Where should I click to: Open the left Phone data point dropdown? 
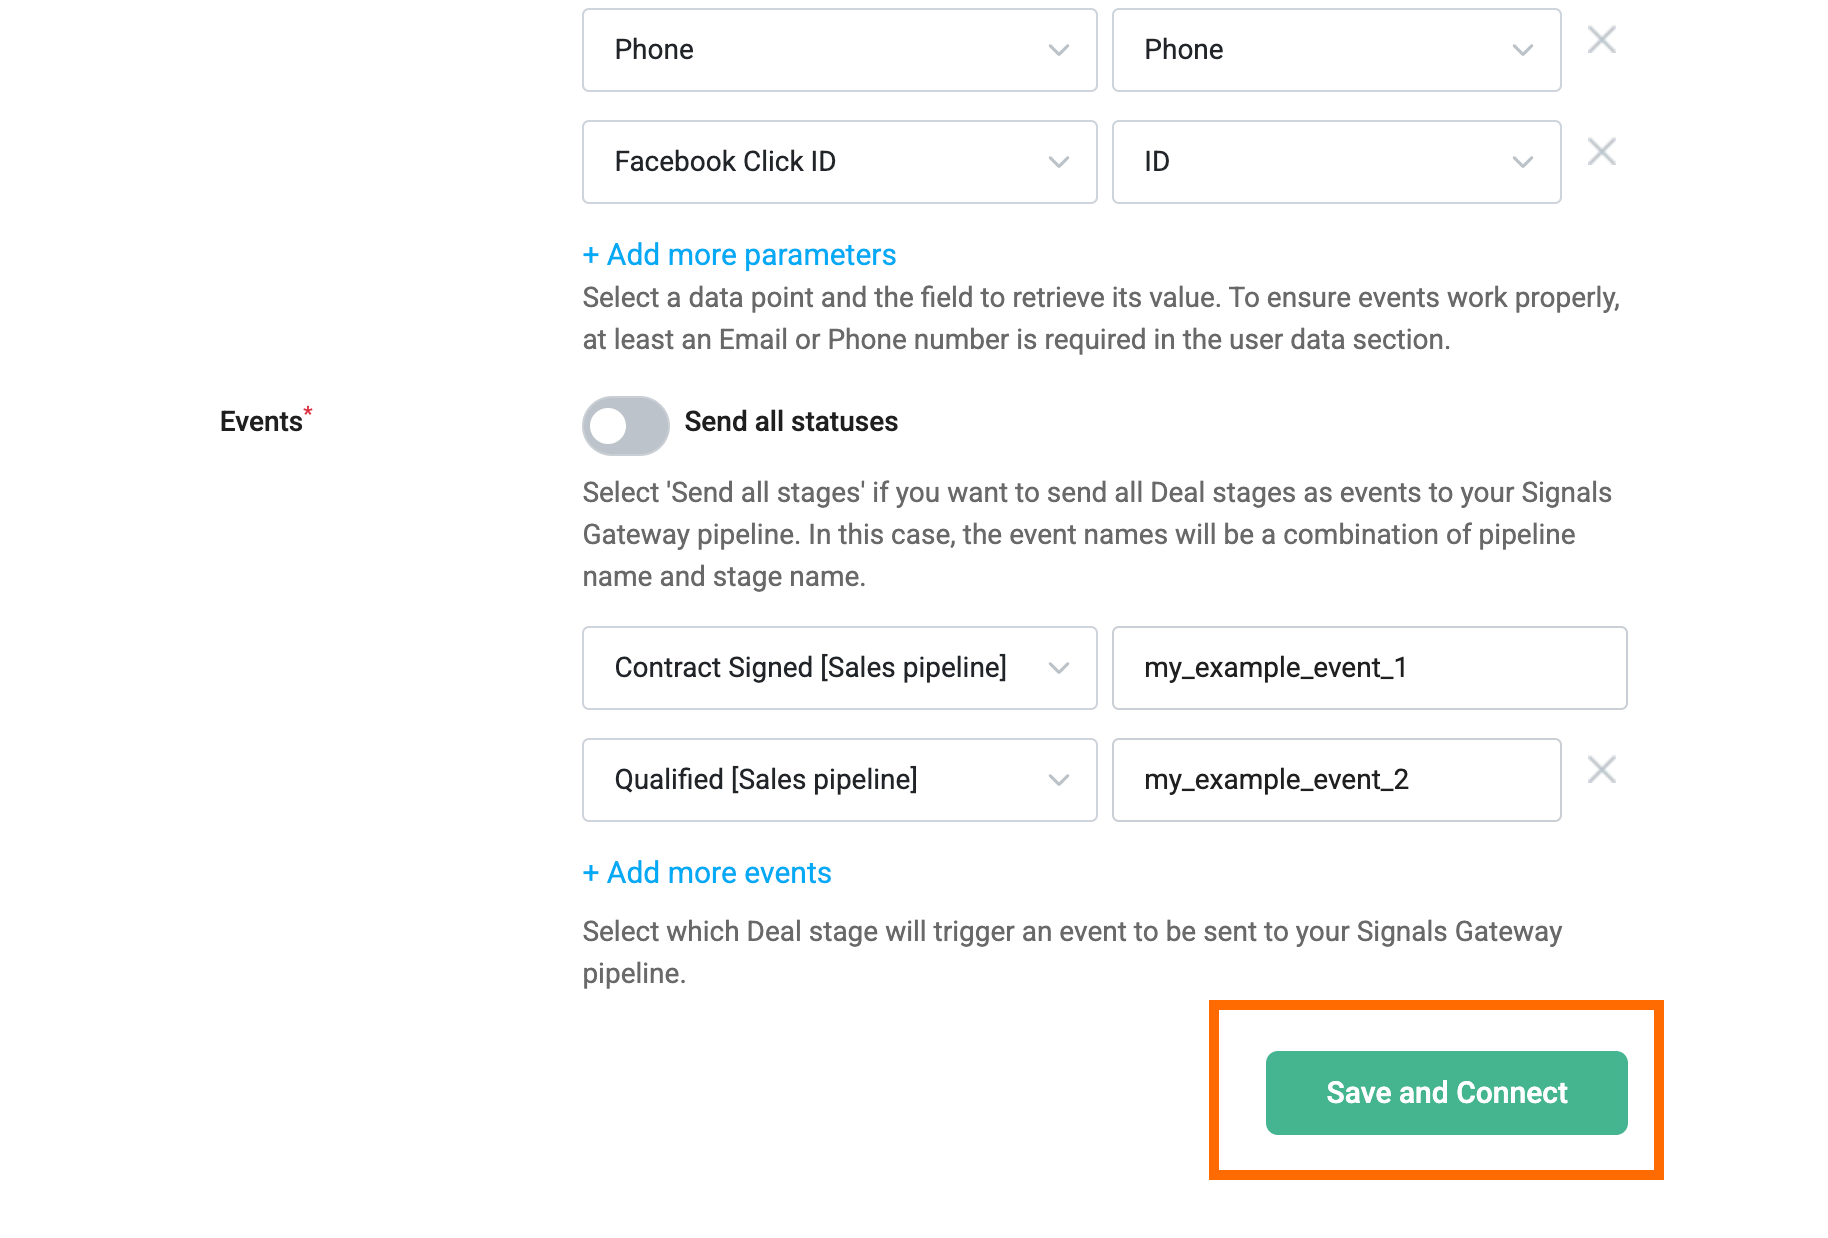tap(840, 50)
